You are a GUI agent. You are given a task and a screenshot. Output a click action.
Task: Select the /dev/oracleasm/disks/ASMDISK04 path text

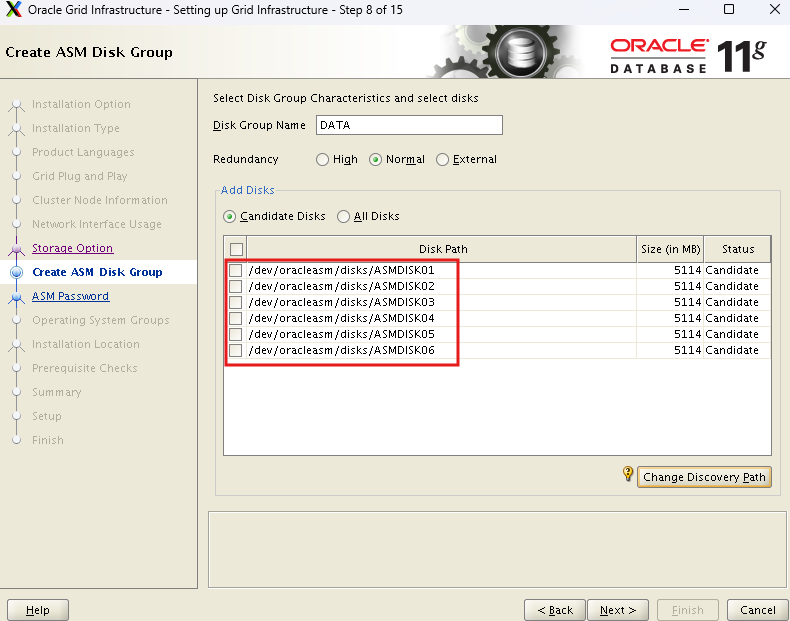pyautogui.click(x=341, y=318)
